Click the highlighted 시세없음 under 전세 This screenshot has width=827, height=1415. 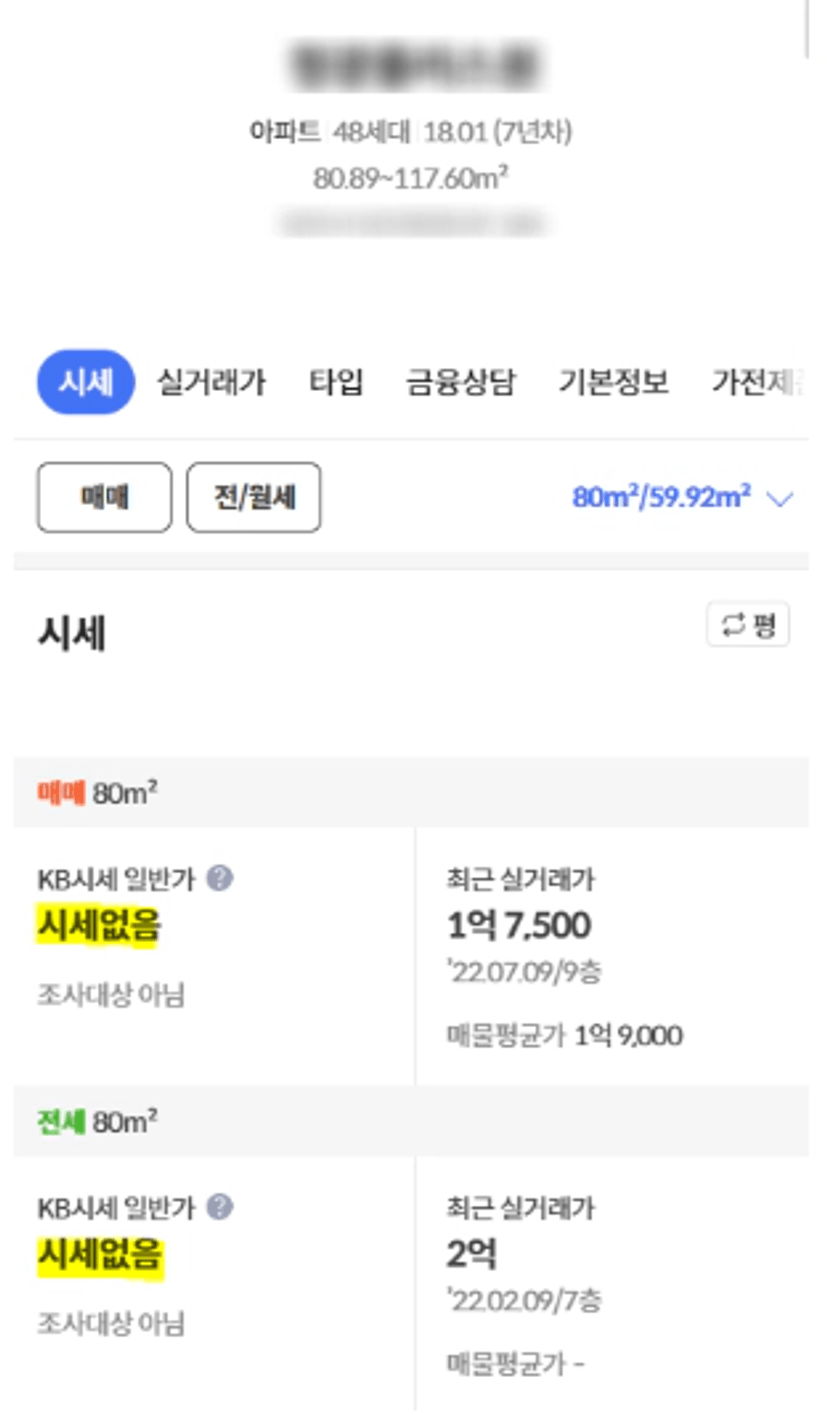[x=100, y=1255]
